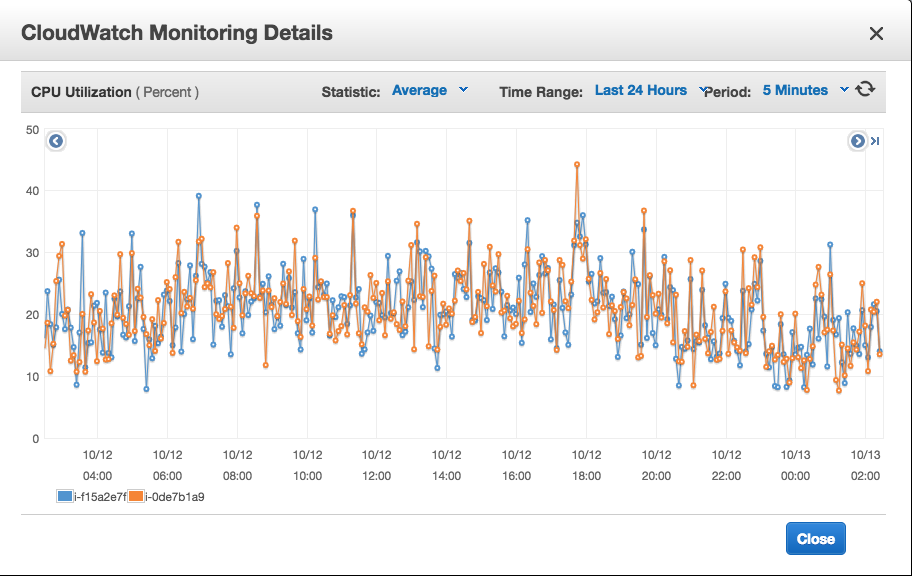
Task: Pan the chart left with the back arrow
Action: coord(56,141)
